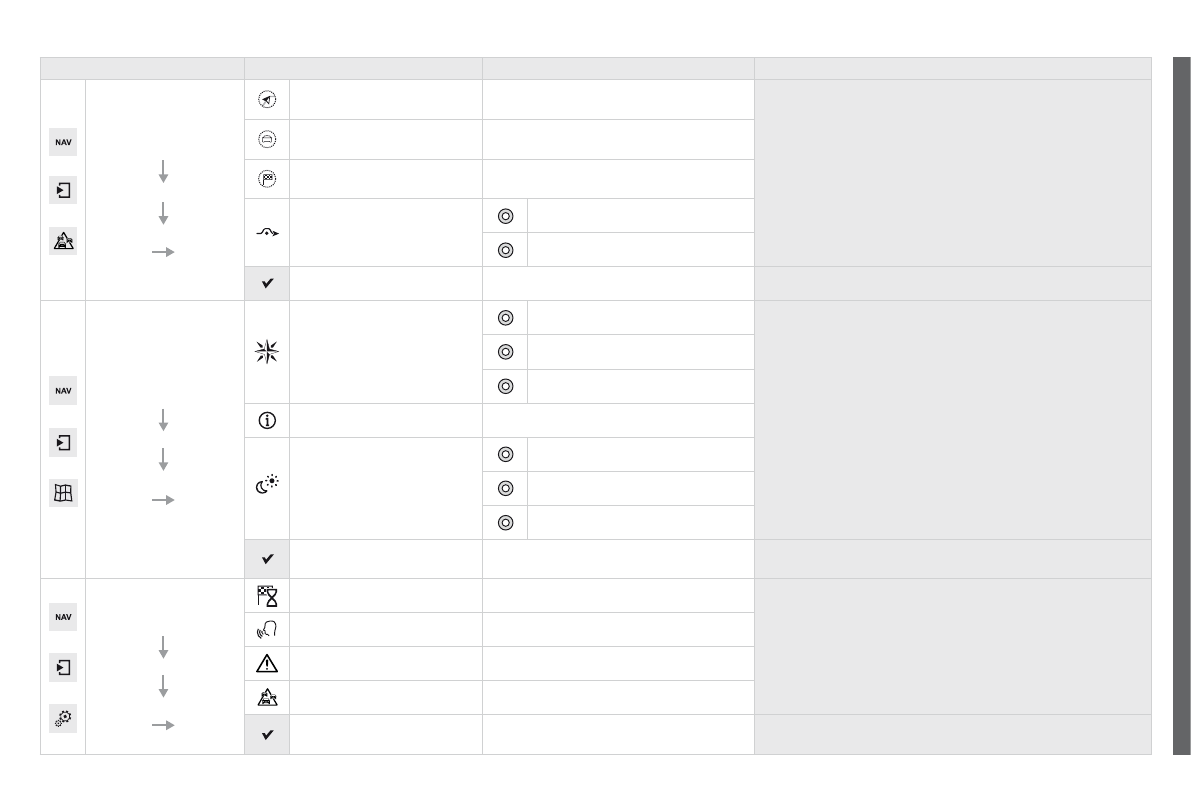The width and height of the screenshot is (1191, 794).
Task: Click the checkered flag with hourglass icon
Action: point(267,596)
